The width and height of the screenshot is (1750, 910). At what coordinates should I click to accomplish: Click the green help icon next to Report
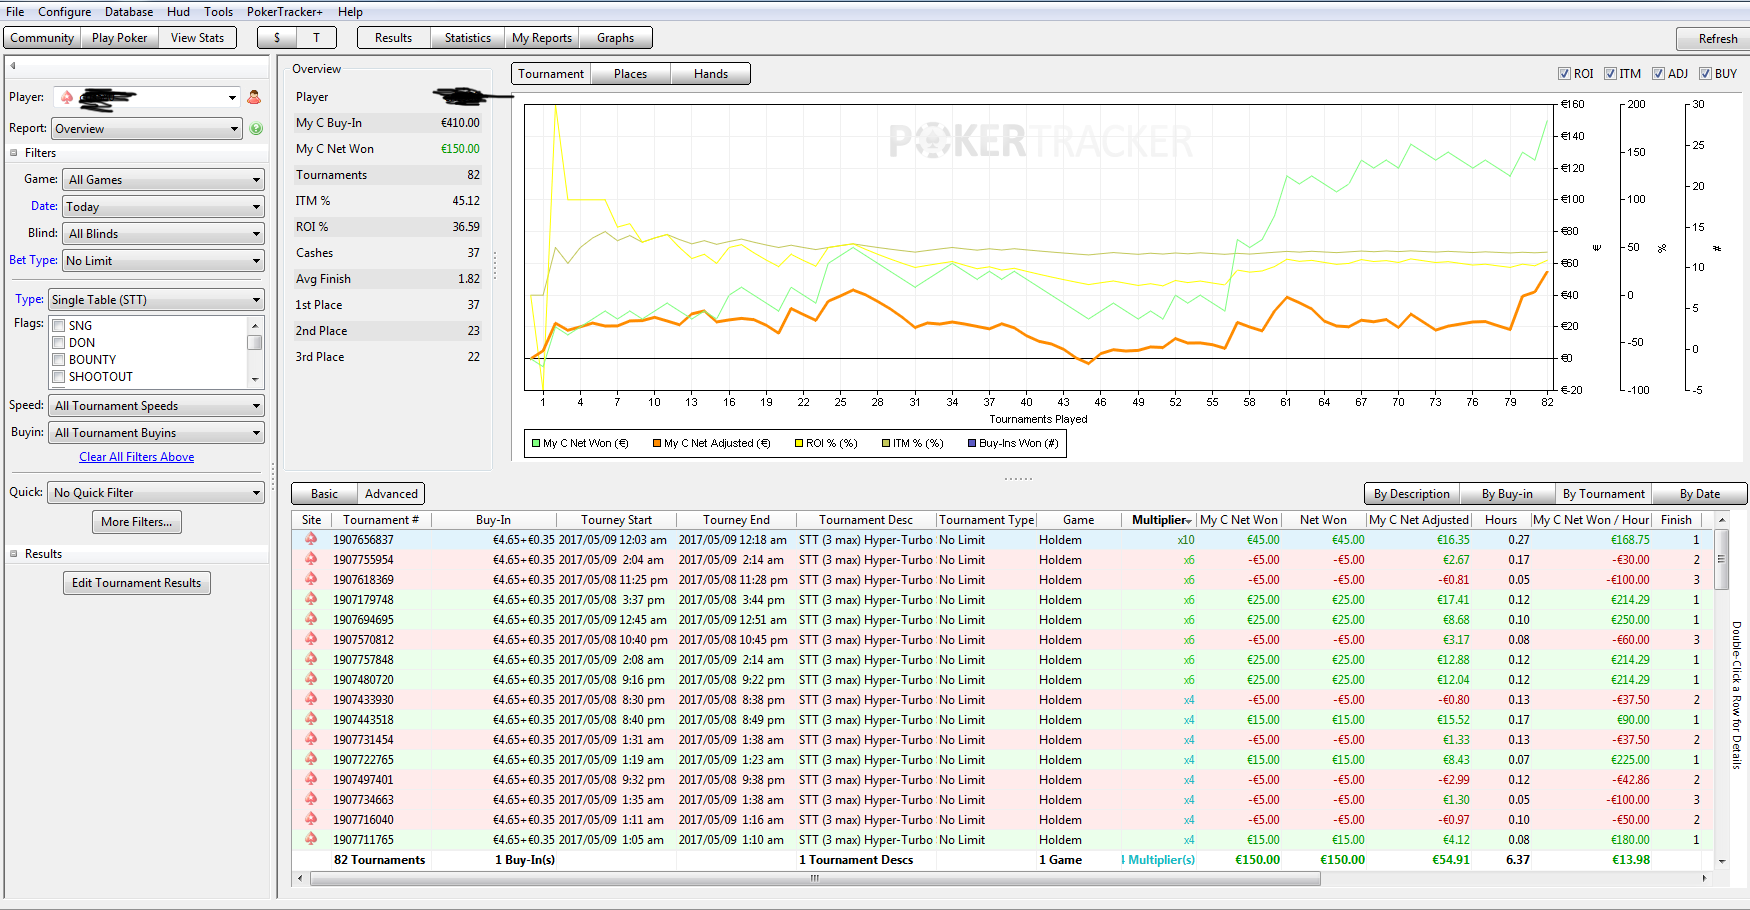pos(256,128)
